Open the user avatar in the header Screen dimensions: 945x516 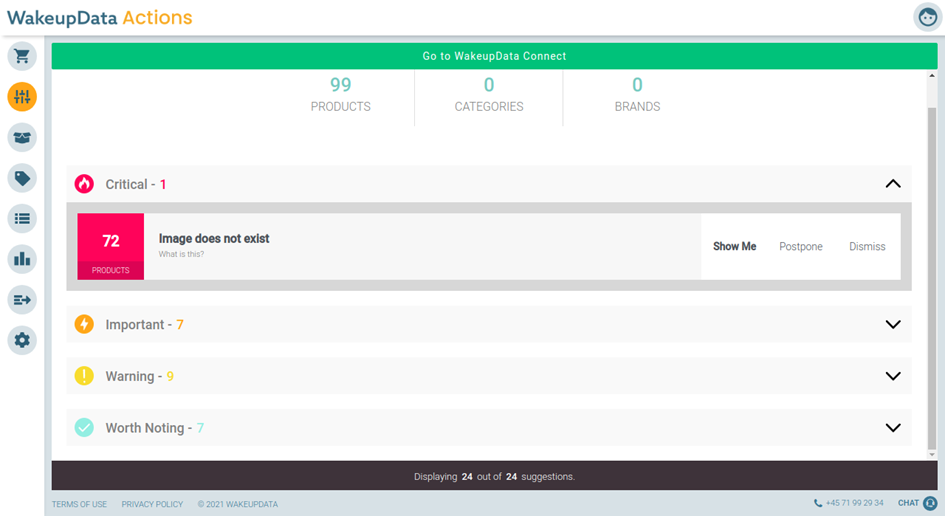[x=928, y=17]
